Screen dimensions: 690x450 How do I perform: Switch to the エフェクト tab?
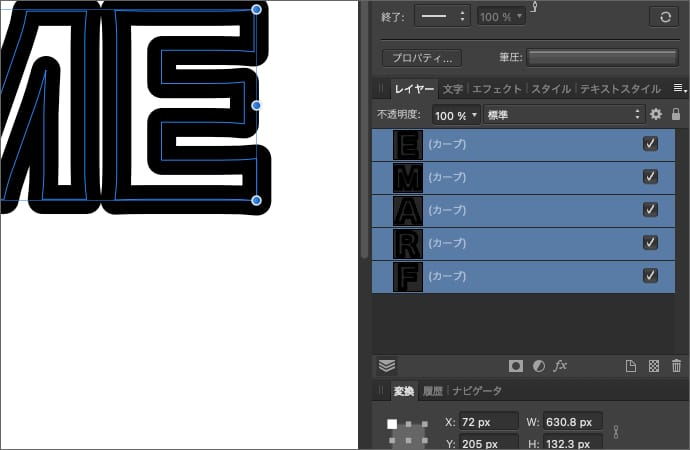coord(497,89)
